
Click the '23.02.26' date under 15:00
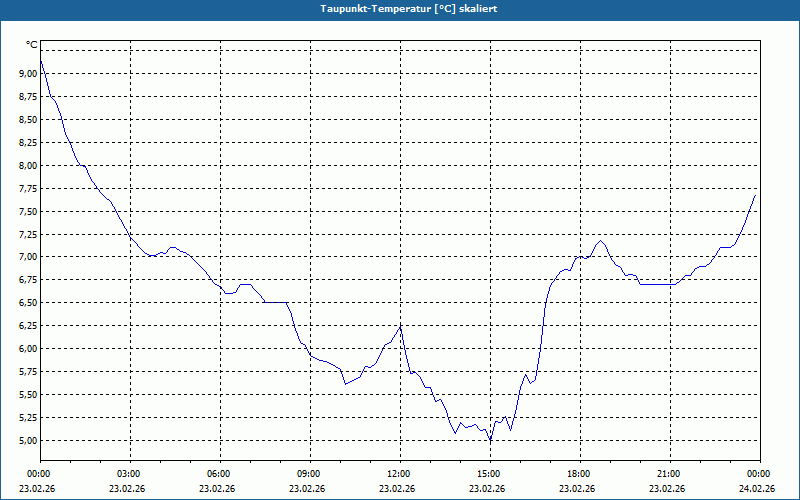click(488, 488)
